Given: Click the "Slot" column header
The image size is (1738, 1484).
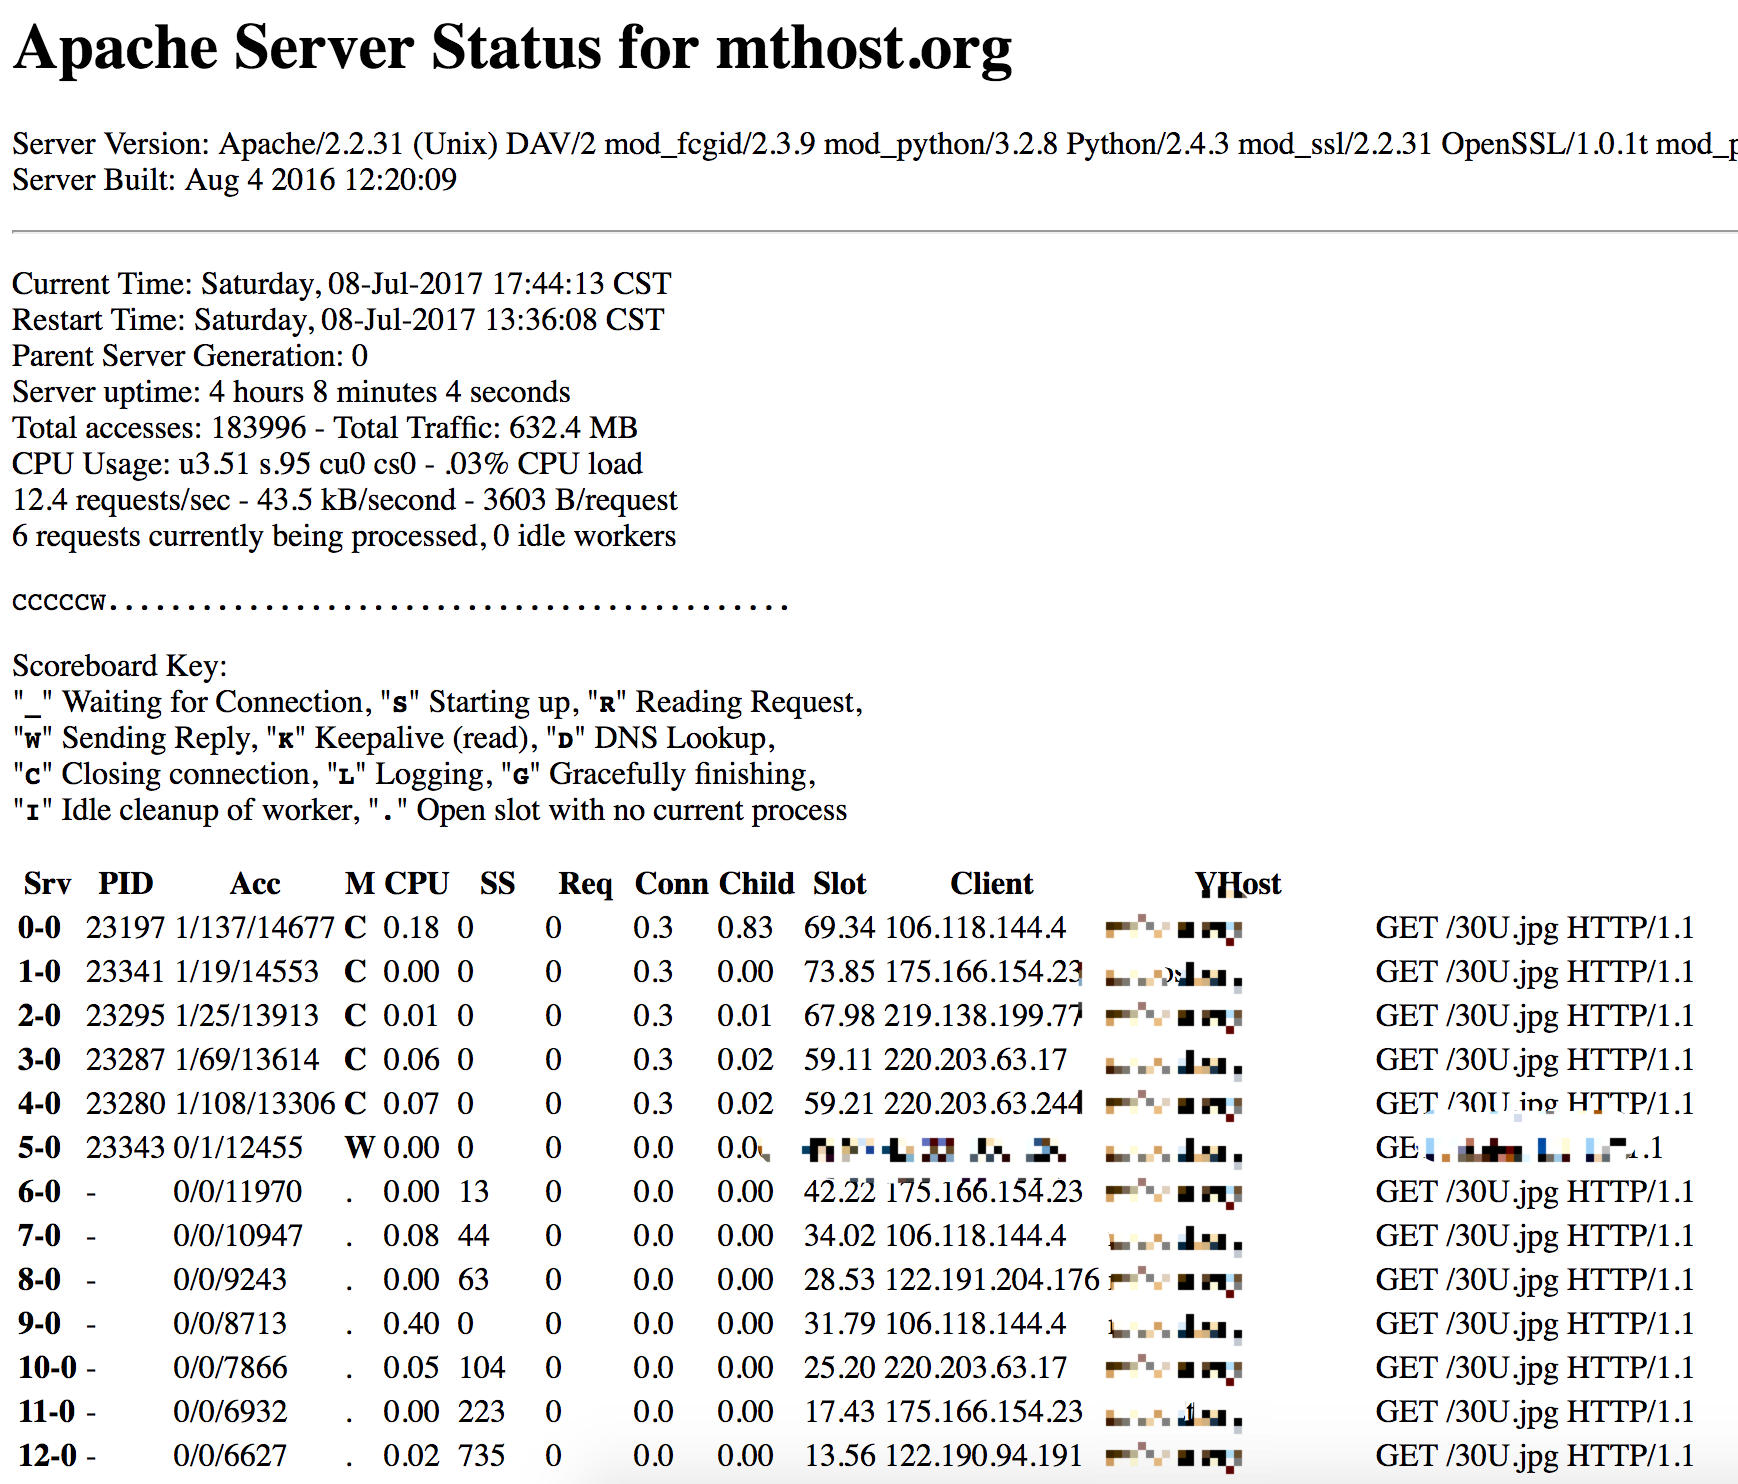Looking at the screenshot, I should pos(839,884).
